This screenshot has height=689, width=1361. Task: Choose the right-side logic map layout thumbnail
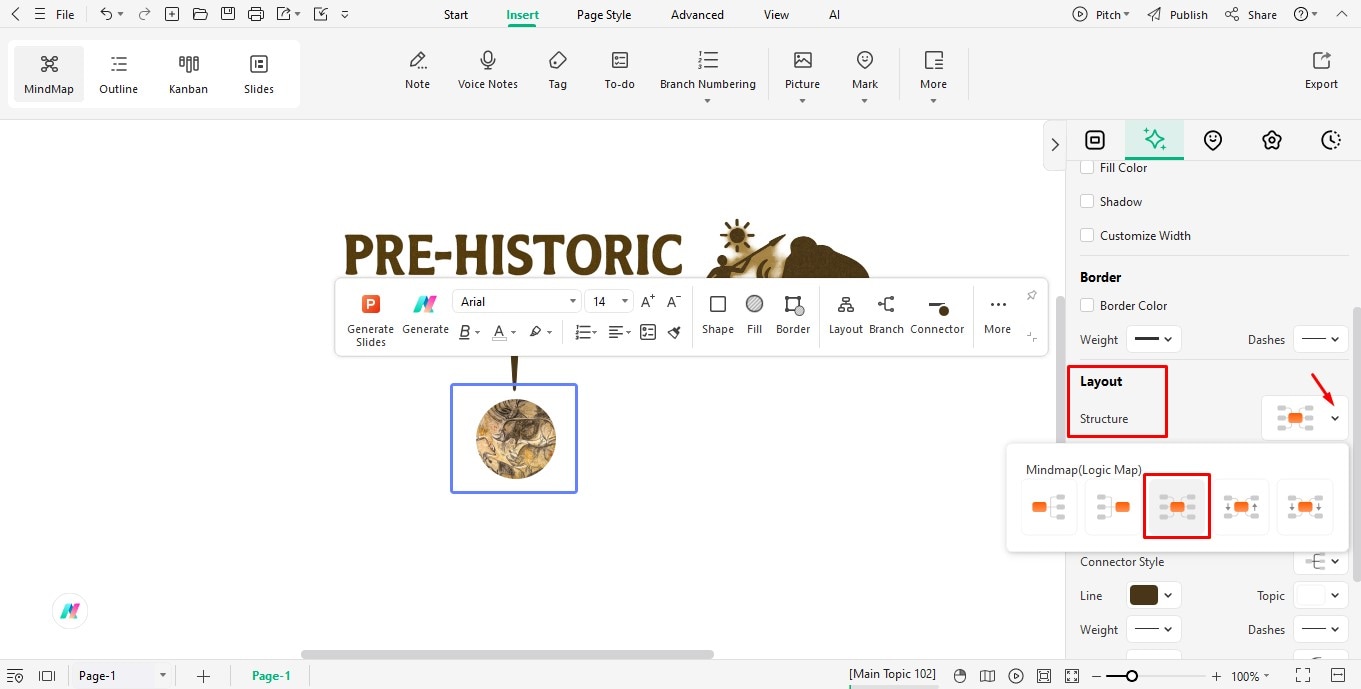pos(1048,507)
